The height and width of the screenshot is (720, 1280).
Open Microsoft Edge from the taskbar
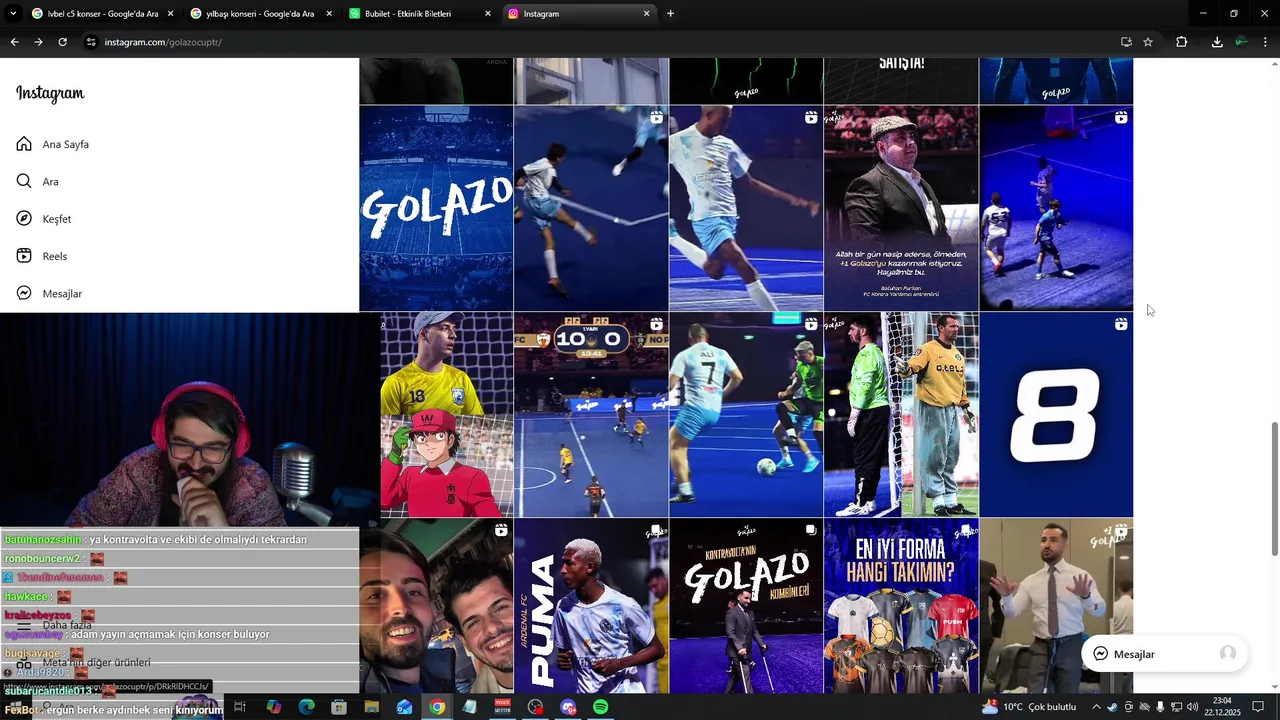coord(306,707)
